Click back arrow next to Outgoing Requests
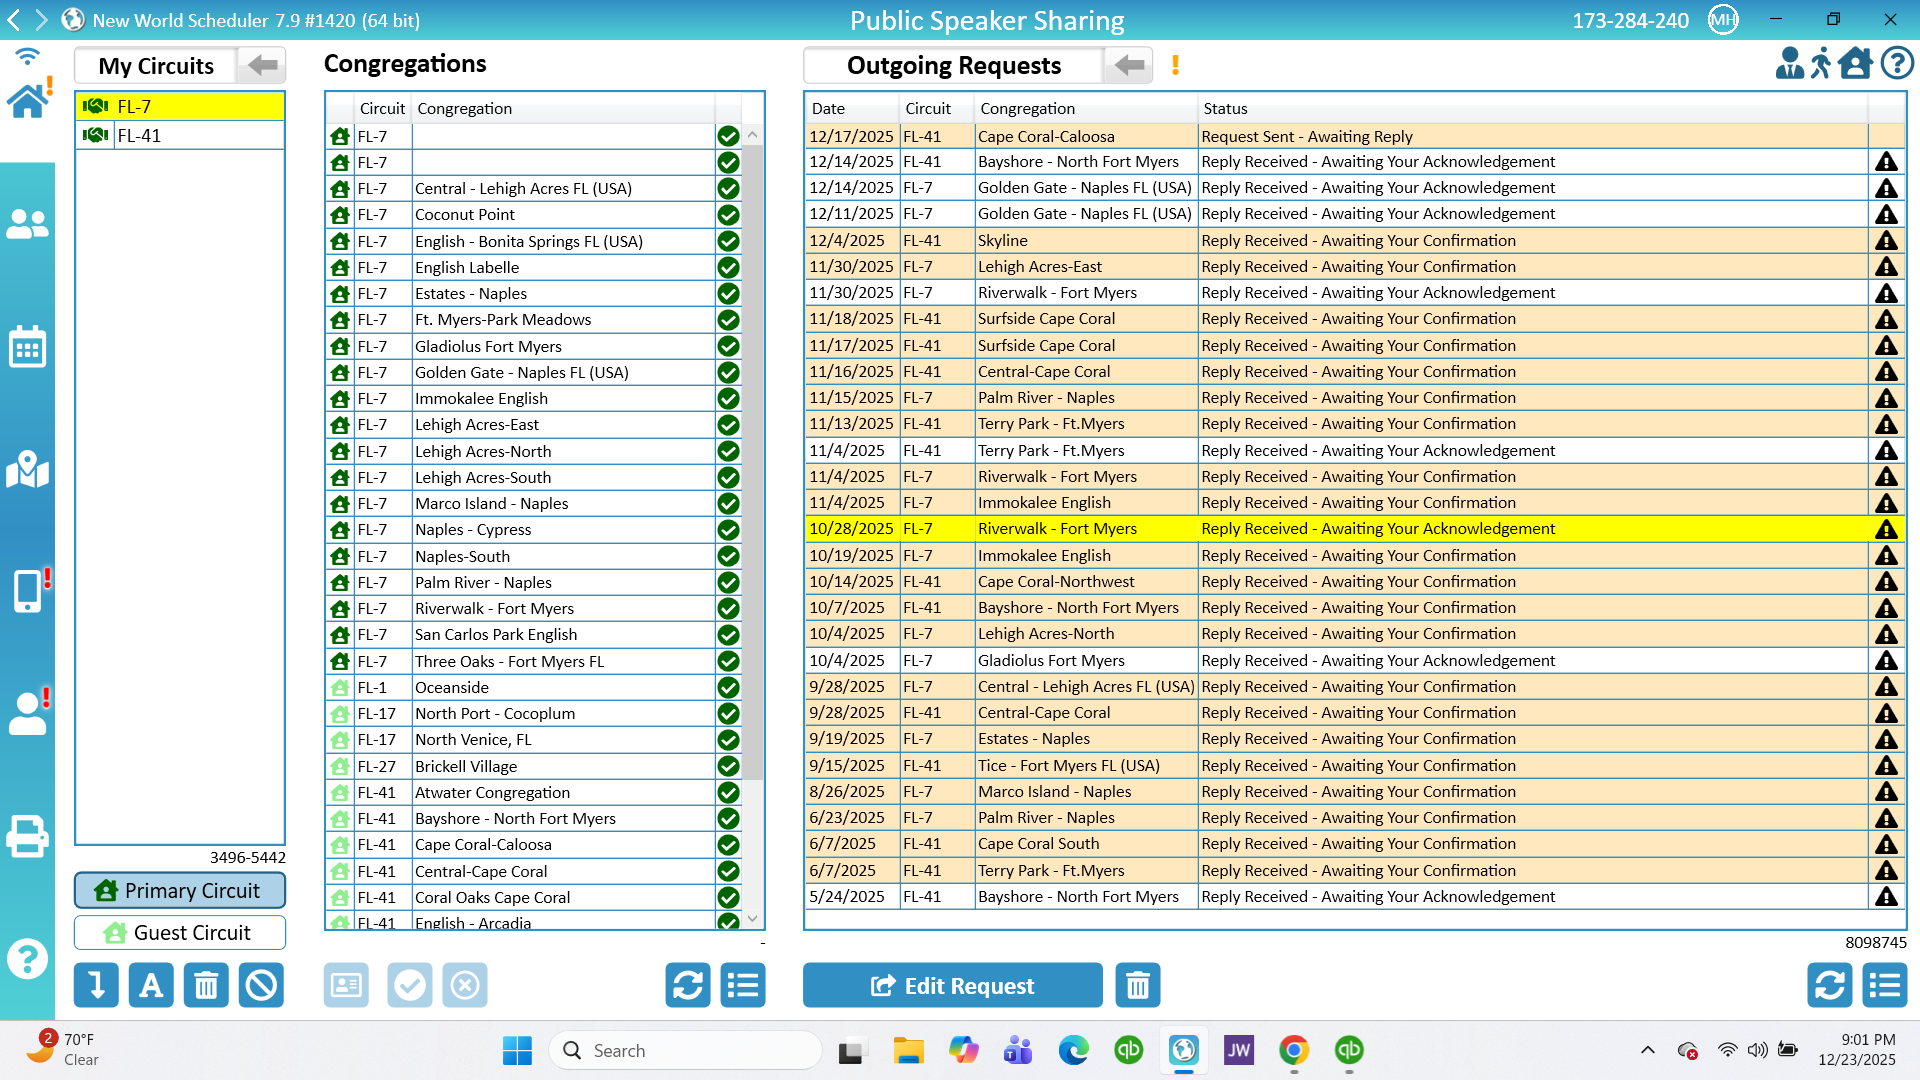 tap(1129, 66)
